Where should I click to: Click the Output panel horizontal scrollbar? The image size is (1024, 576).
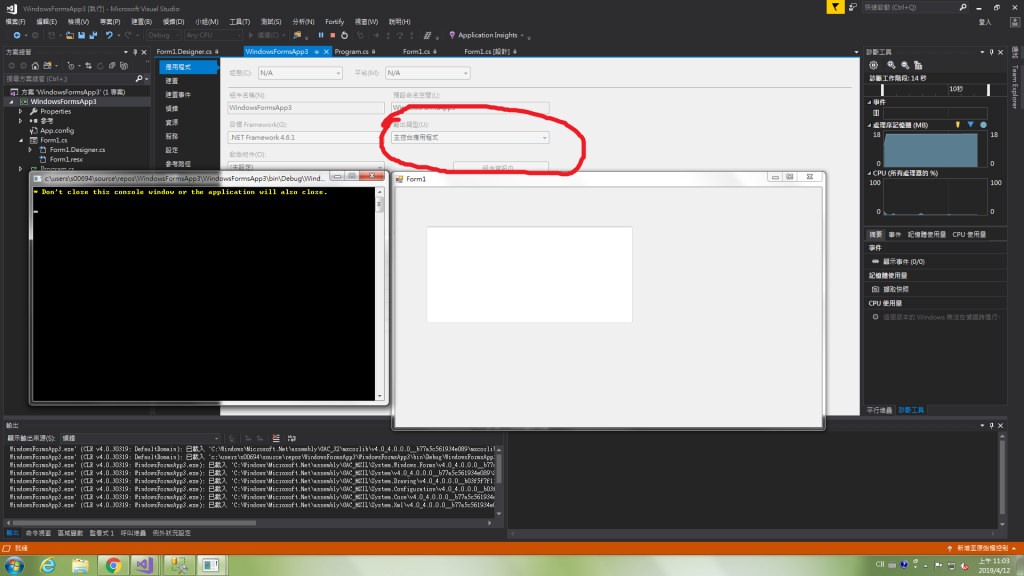(134, 522)
